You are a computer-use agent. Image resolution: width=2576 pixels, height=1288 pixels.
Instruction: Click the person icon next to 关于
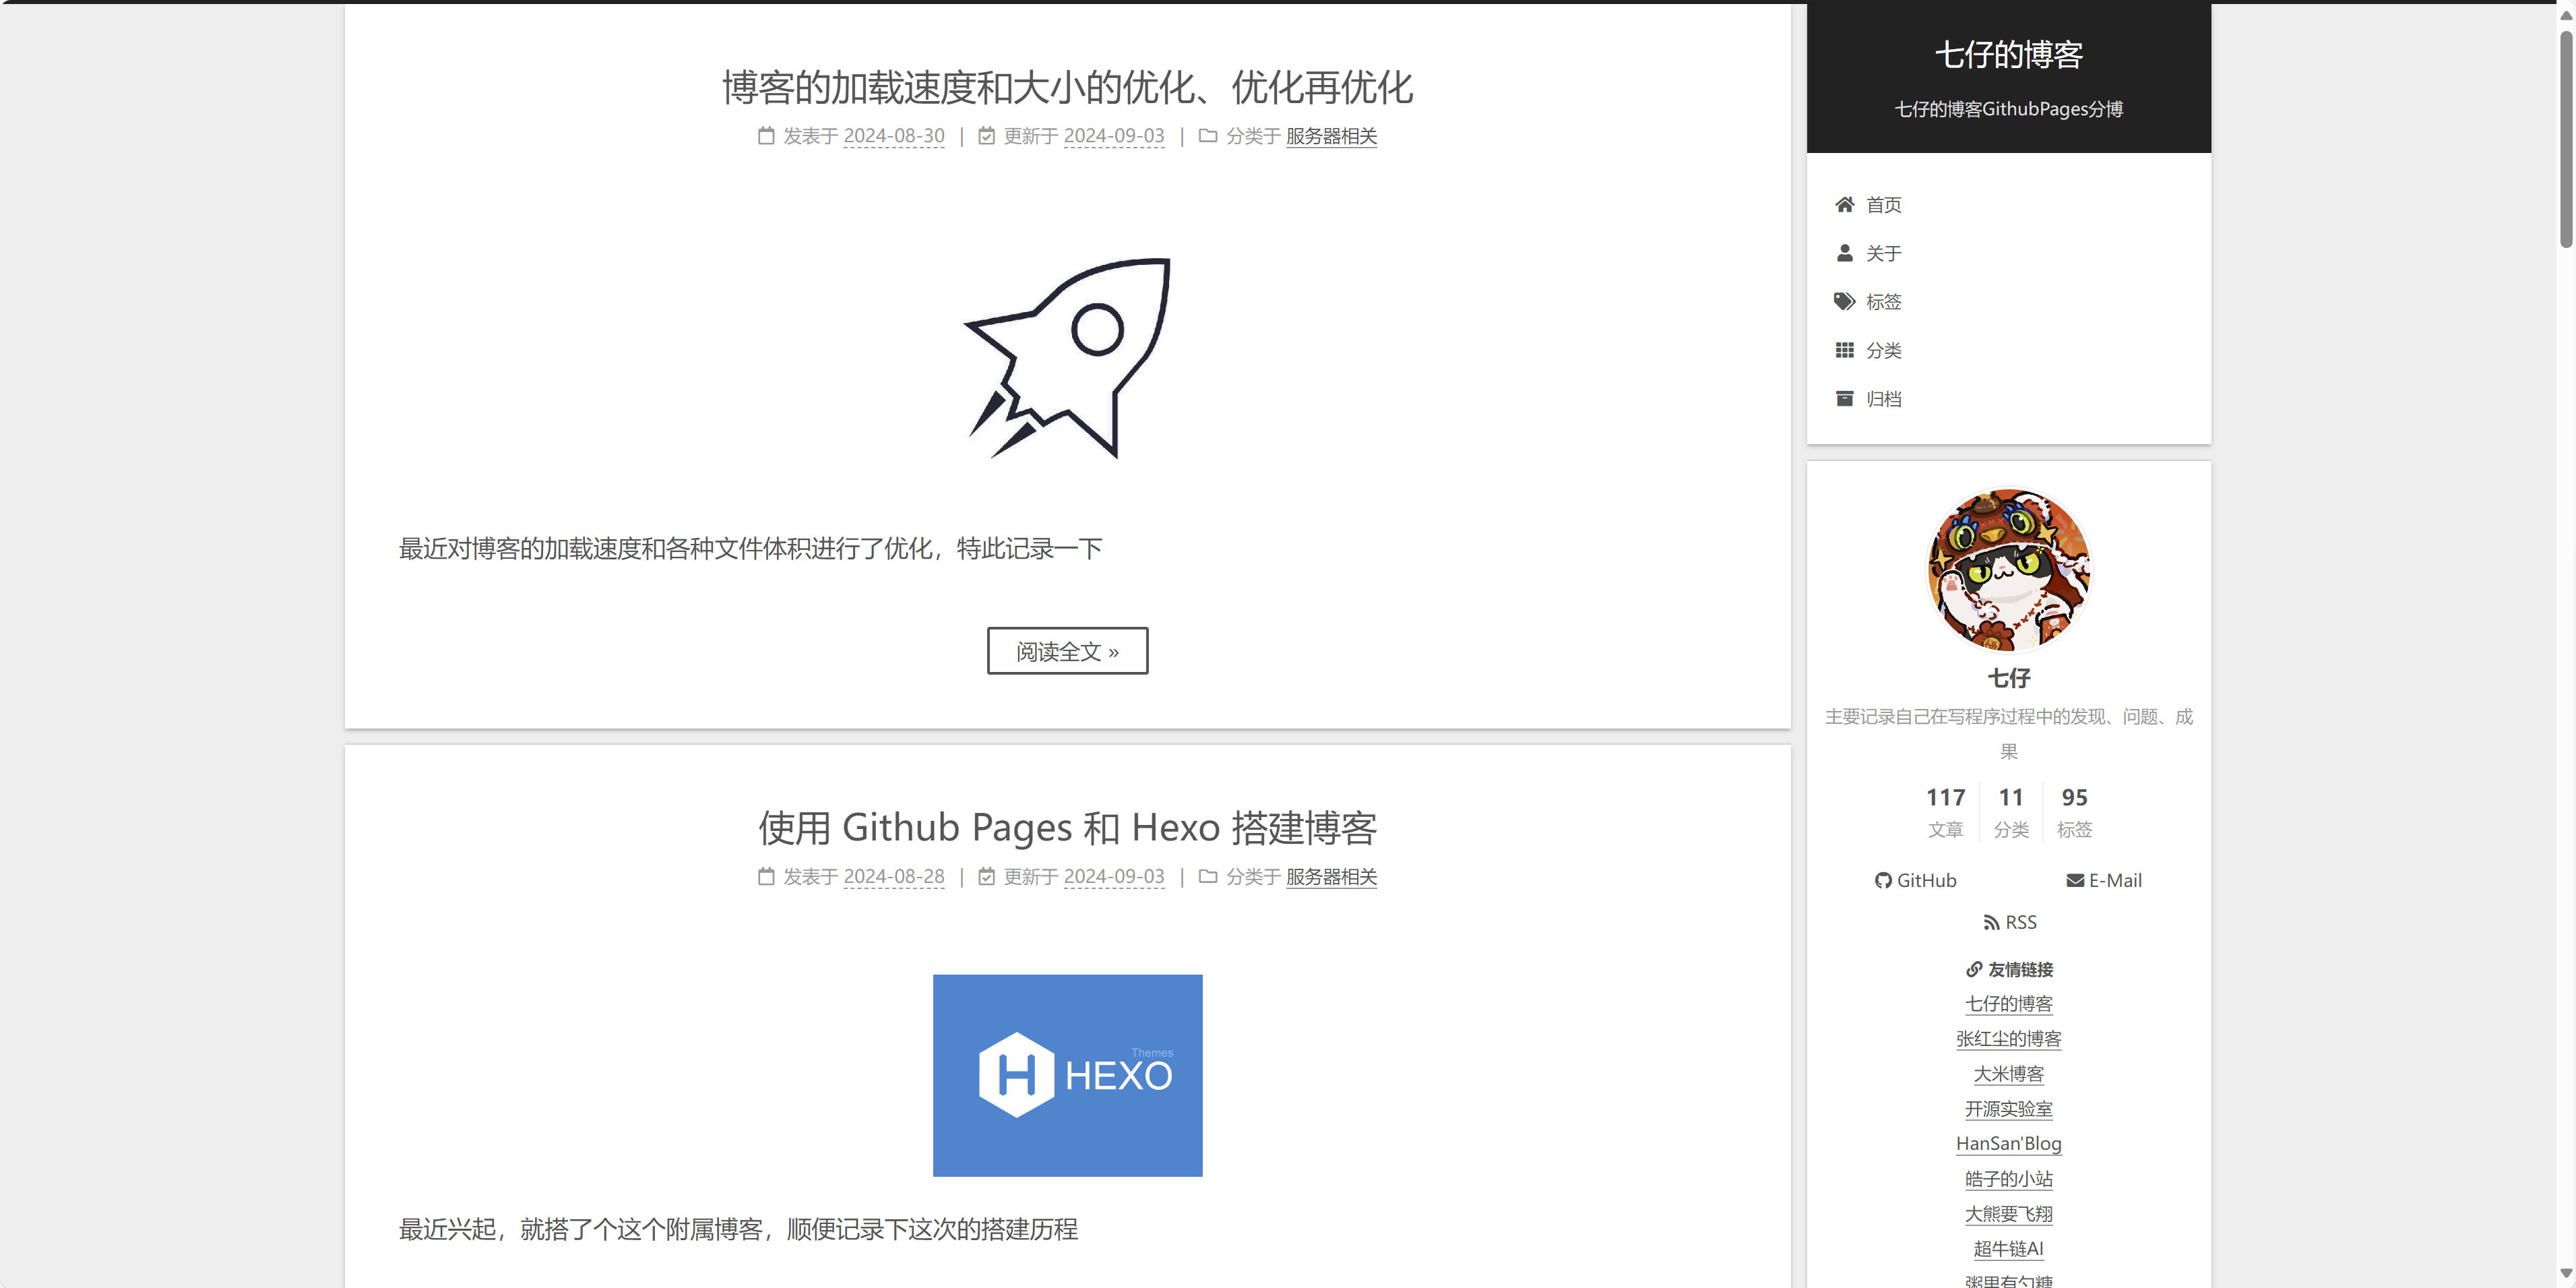click(1845, 253)
